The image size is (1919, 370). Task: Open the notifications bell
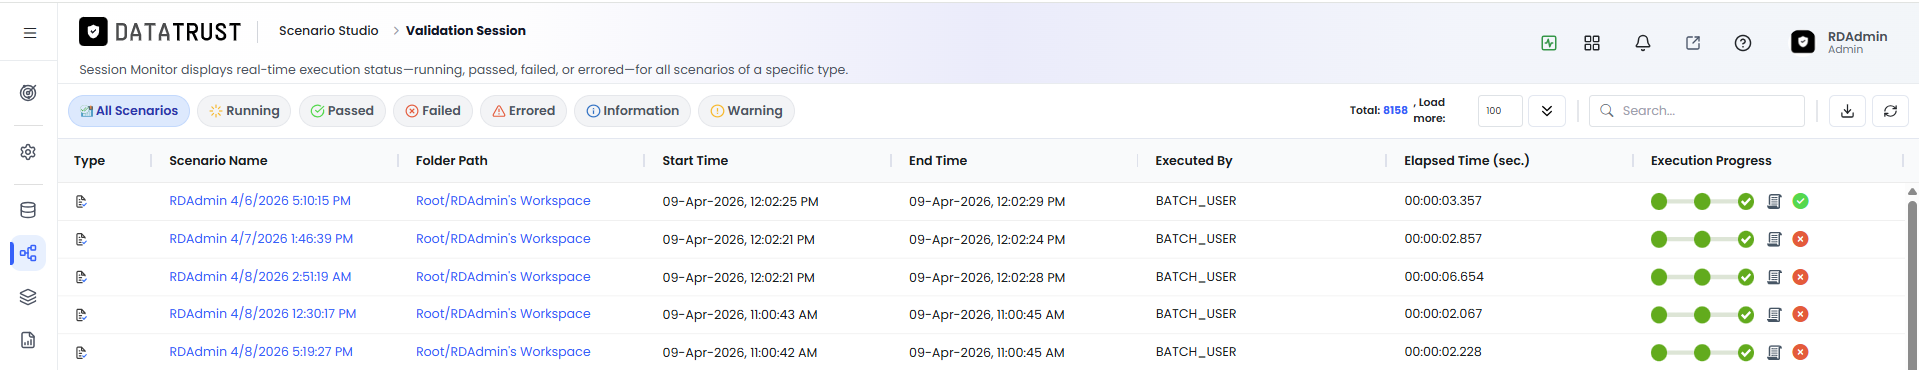click(1642, 43)
